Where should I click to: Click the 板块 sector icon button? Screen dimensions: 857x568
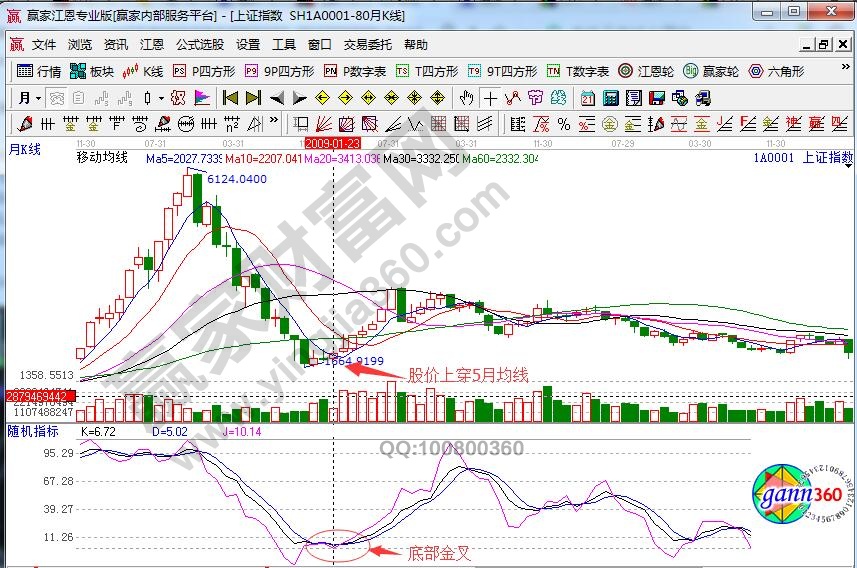[92, 71]
